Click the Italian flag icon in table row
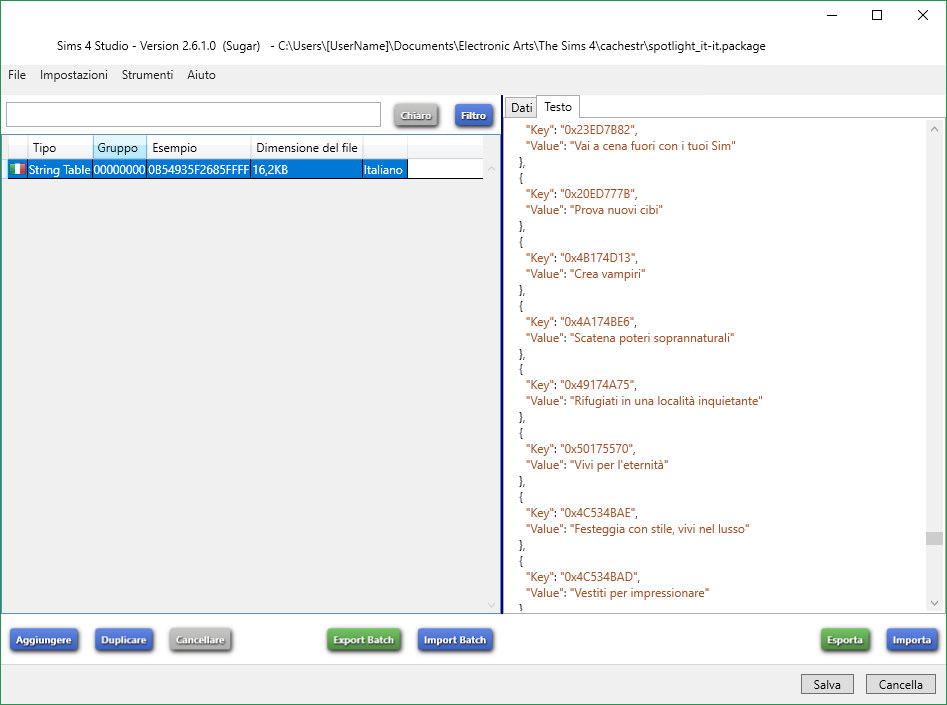Image resolution: width=947 pixels, height=705 pixels. (x=17, y=170)
